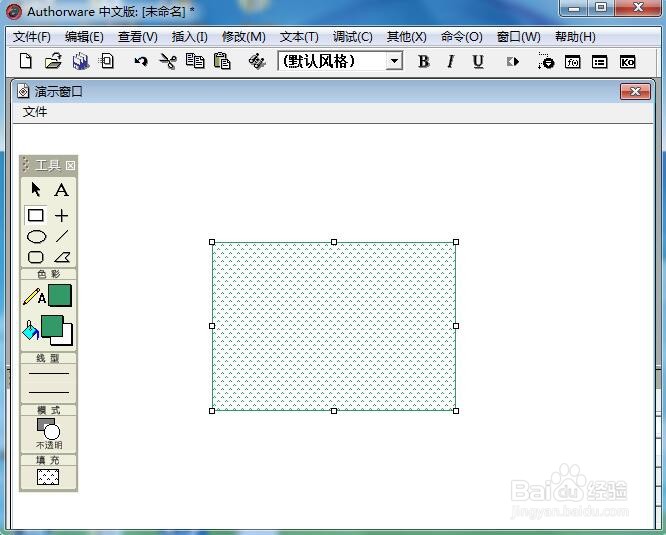This screenshot has width=666, height=535.
Task: Open the 帮助(H) menu
Action: point(575,37)
